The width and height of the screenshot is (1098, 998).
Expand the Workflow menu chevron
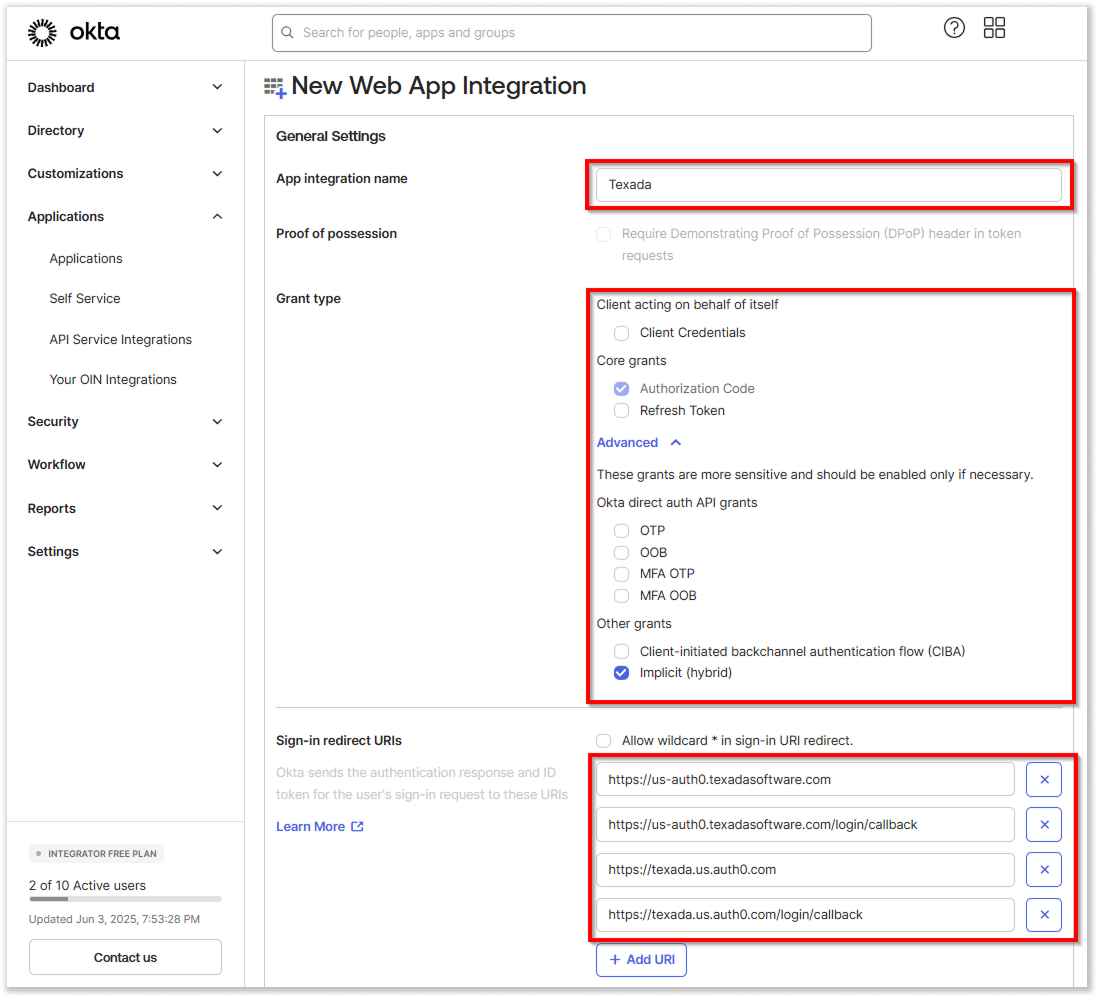click(x=217, y=464)
